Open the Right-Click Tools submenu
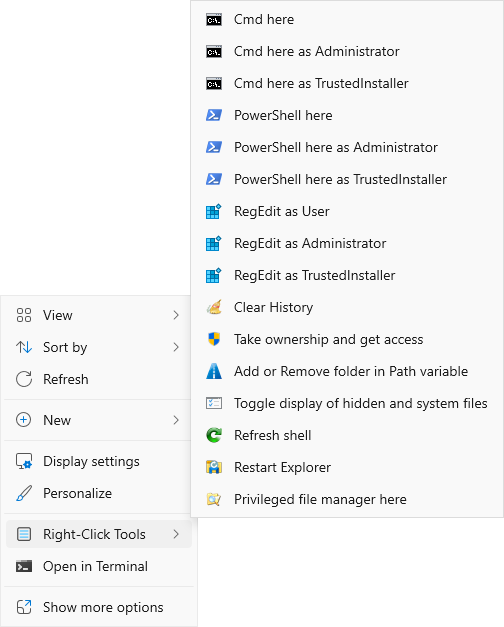The image size is (504, 627). point(99,534)
